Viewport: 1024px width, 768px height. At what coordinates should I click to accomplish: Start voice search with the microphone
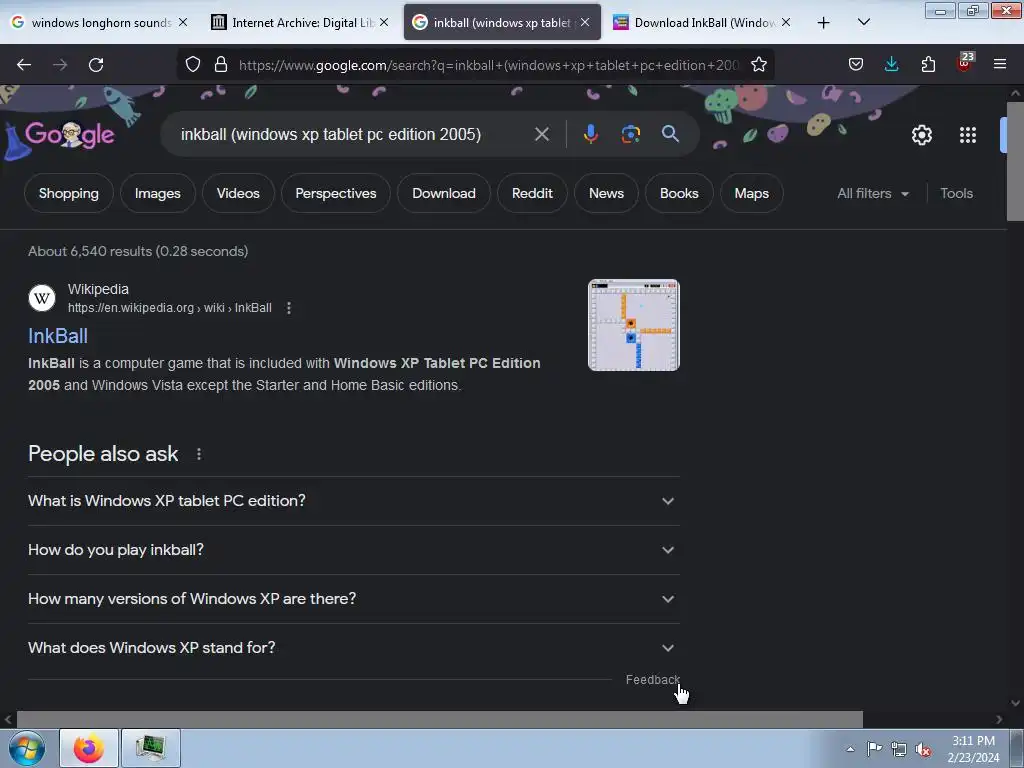pos(590,135)
